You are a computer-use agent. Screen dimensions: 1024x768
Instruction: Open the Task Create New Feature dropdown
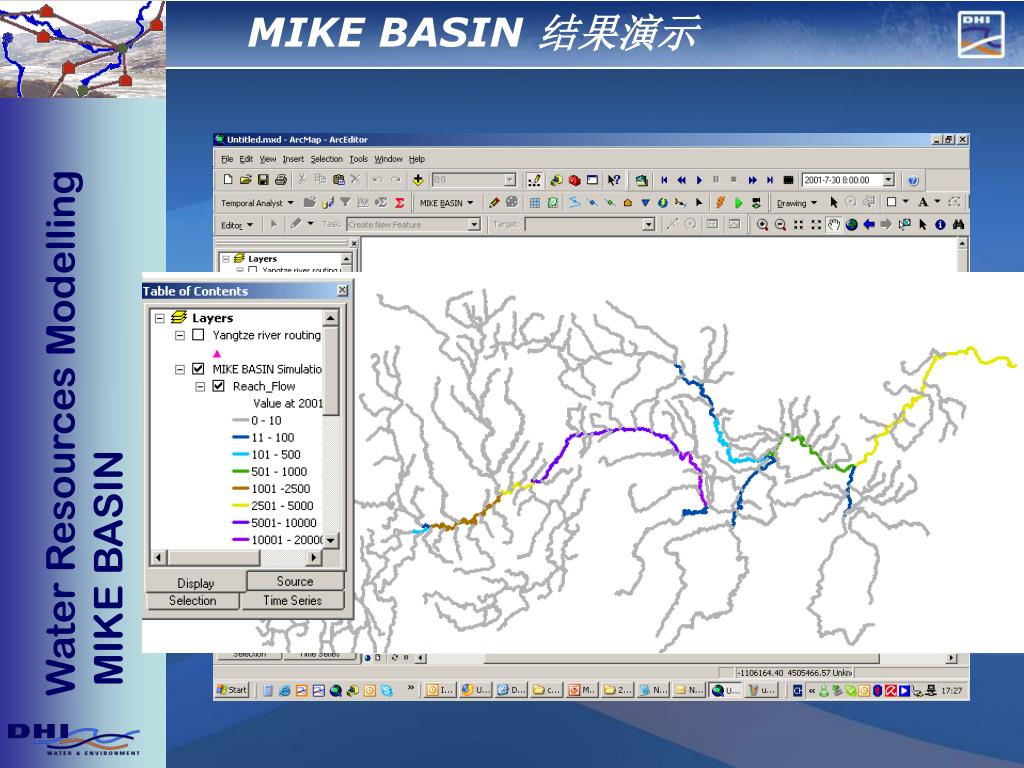pyautogui.click(x=474, y=225)
